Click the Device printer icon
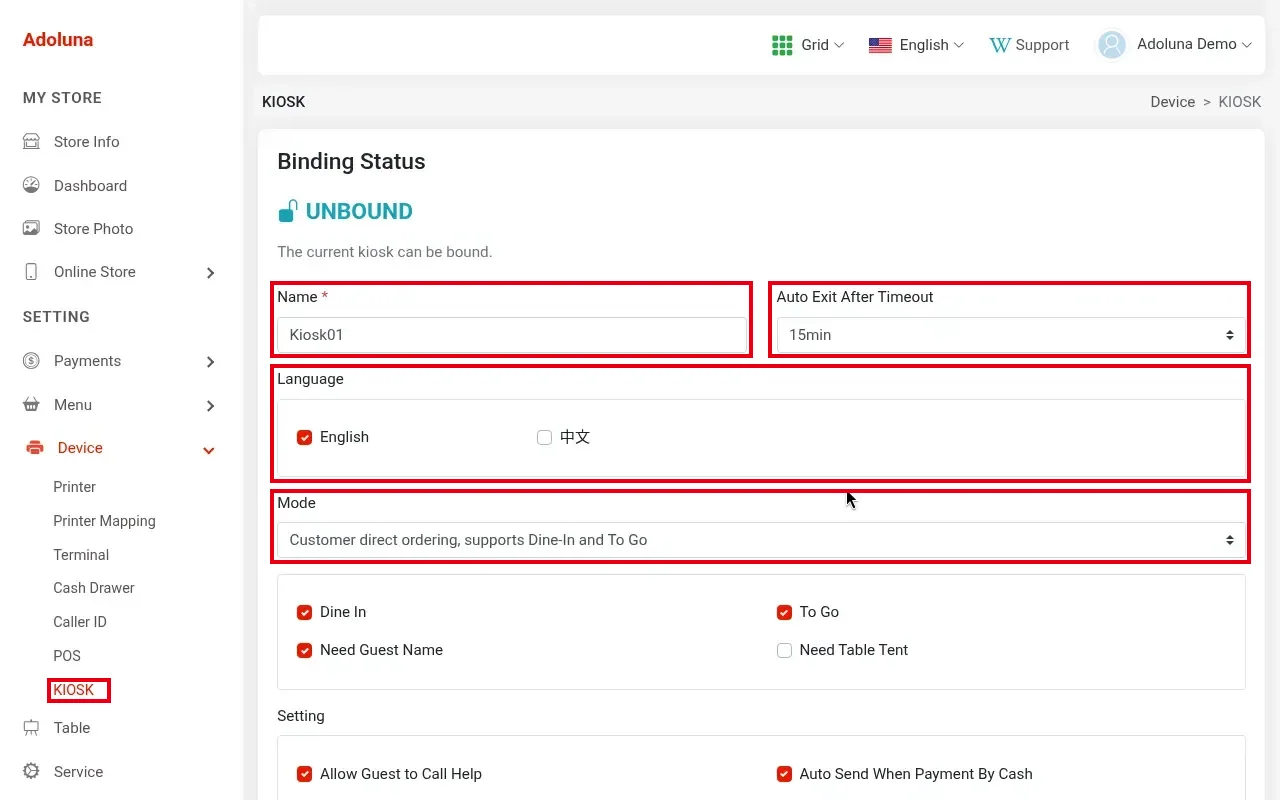1280x800 pixels. click(x=34, y=448)
